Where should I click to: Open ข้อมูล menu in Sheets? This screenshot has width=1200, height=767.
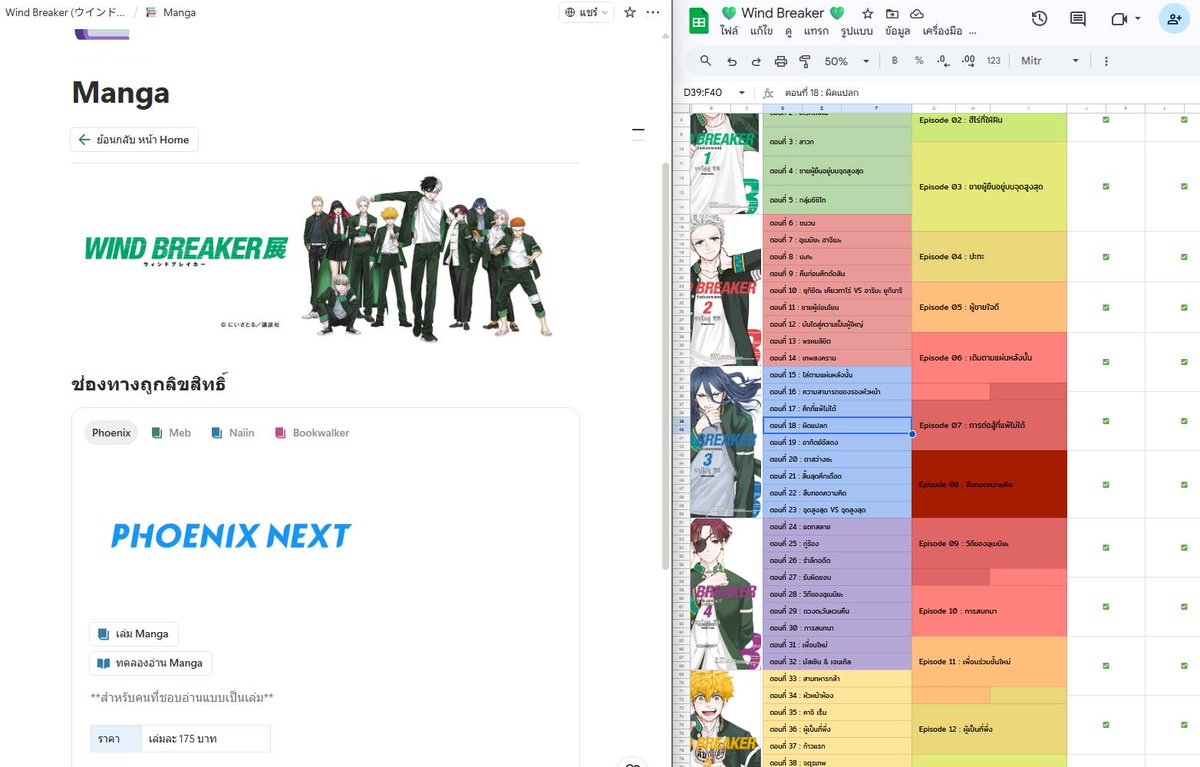[897, 31]
